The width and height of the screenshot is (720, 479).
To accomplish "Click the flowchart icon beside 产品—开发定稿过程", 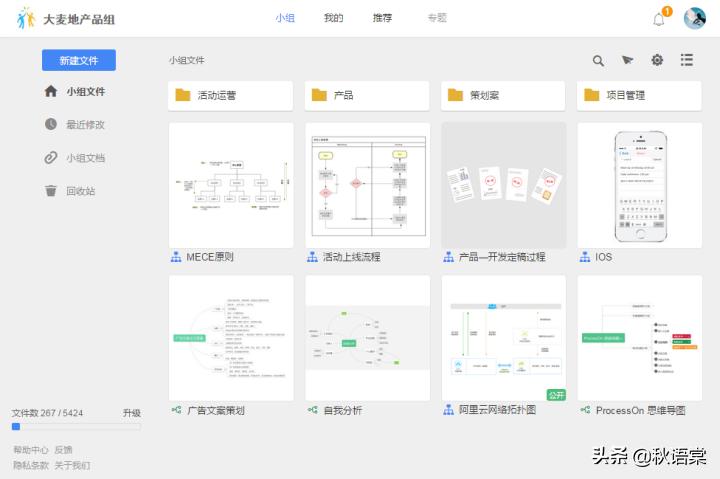I will click(449, 257).
